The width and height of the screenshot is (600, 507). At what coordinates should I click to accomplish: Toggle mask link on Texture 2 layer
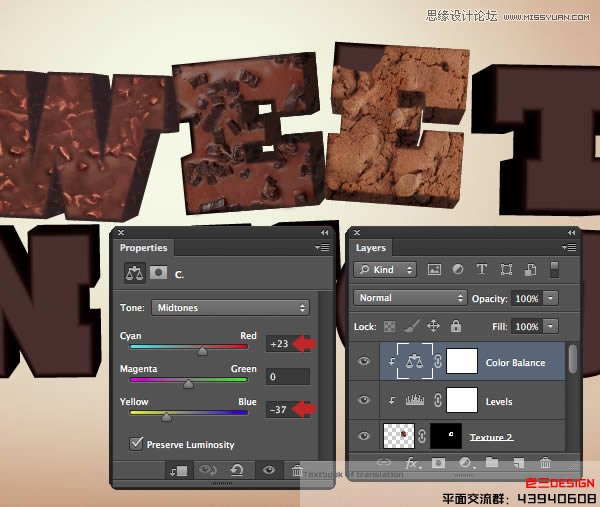coord(422,436)
